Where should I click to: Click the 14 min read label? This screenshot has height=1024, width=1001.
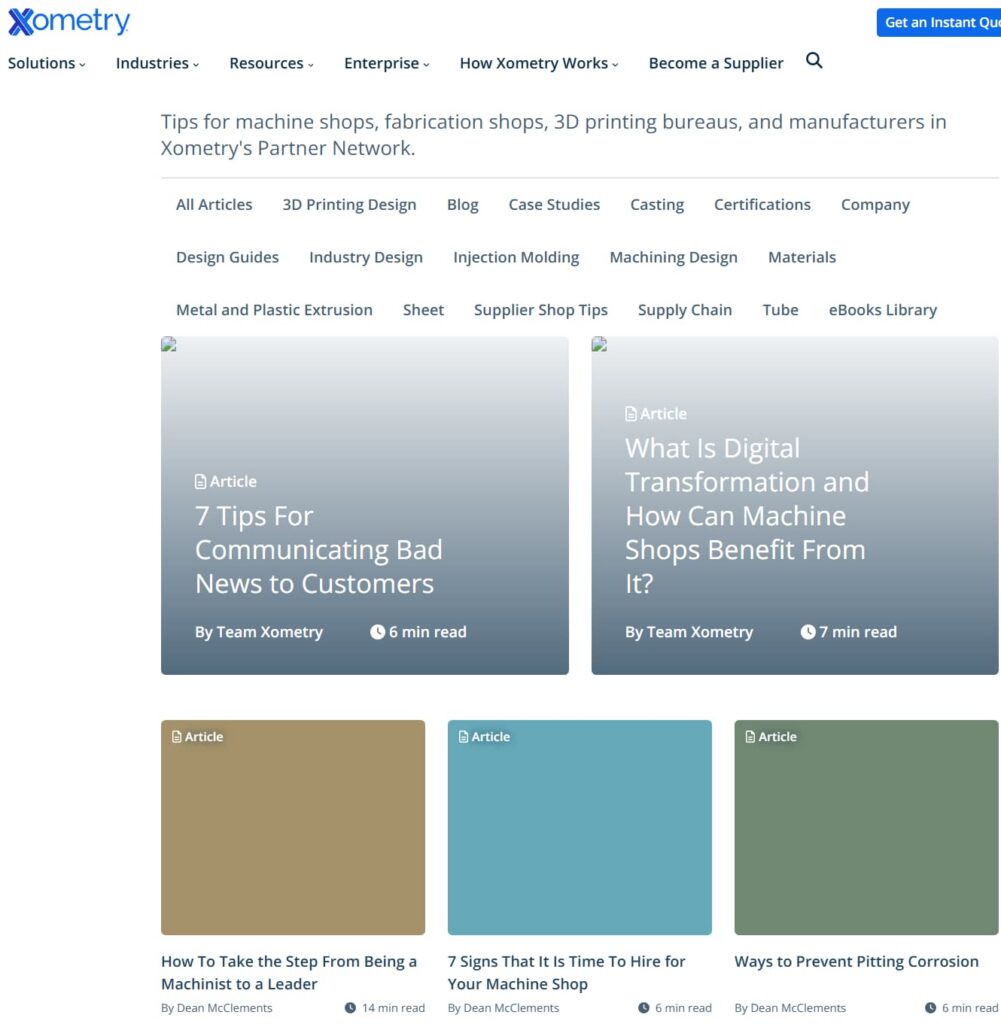point(393,1008)
